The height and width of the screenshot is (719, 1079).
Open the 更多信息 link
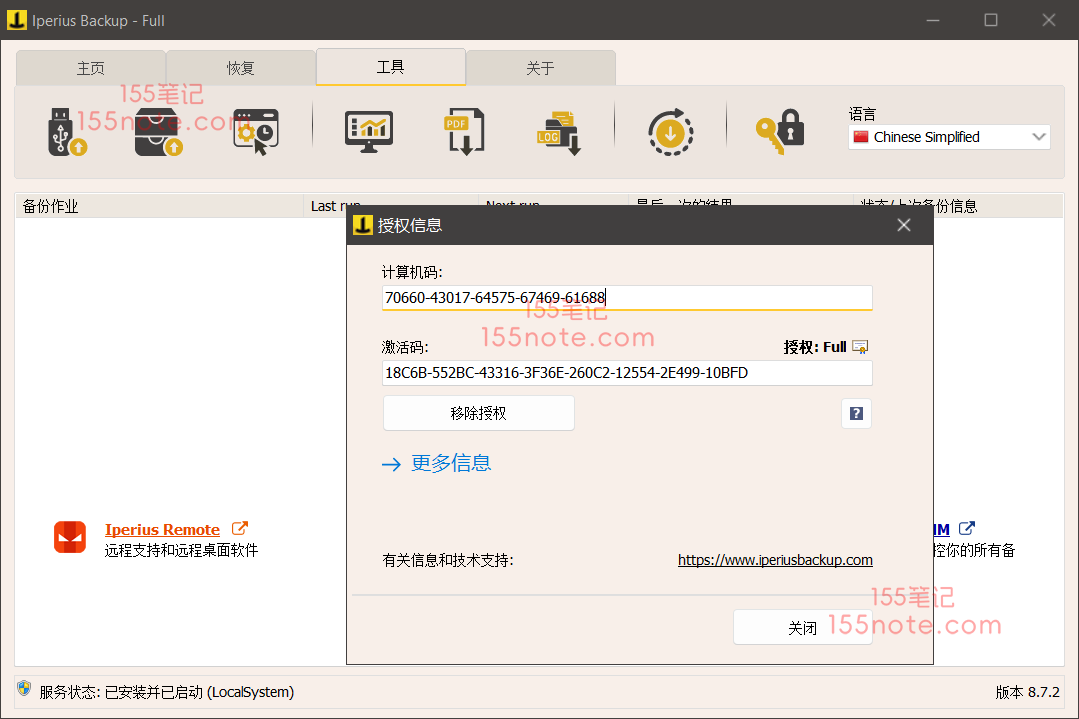pos(450,463)
